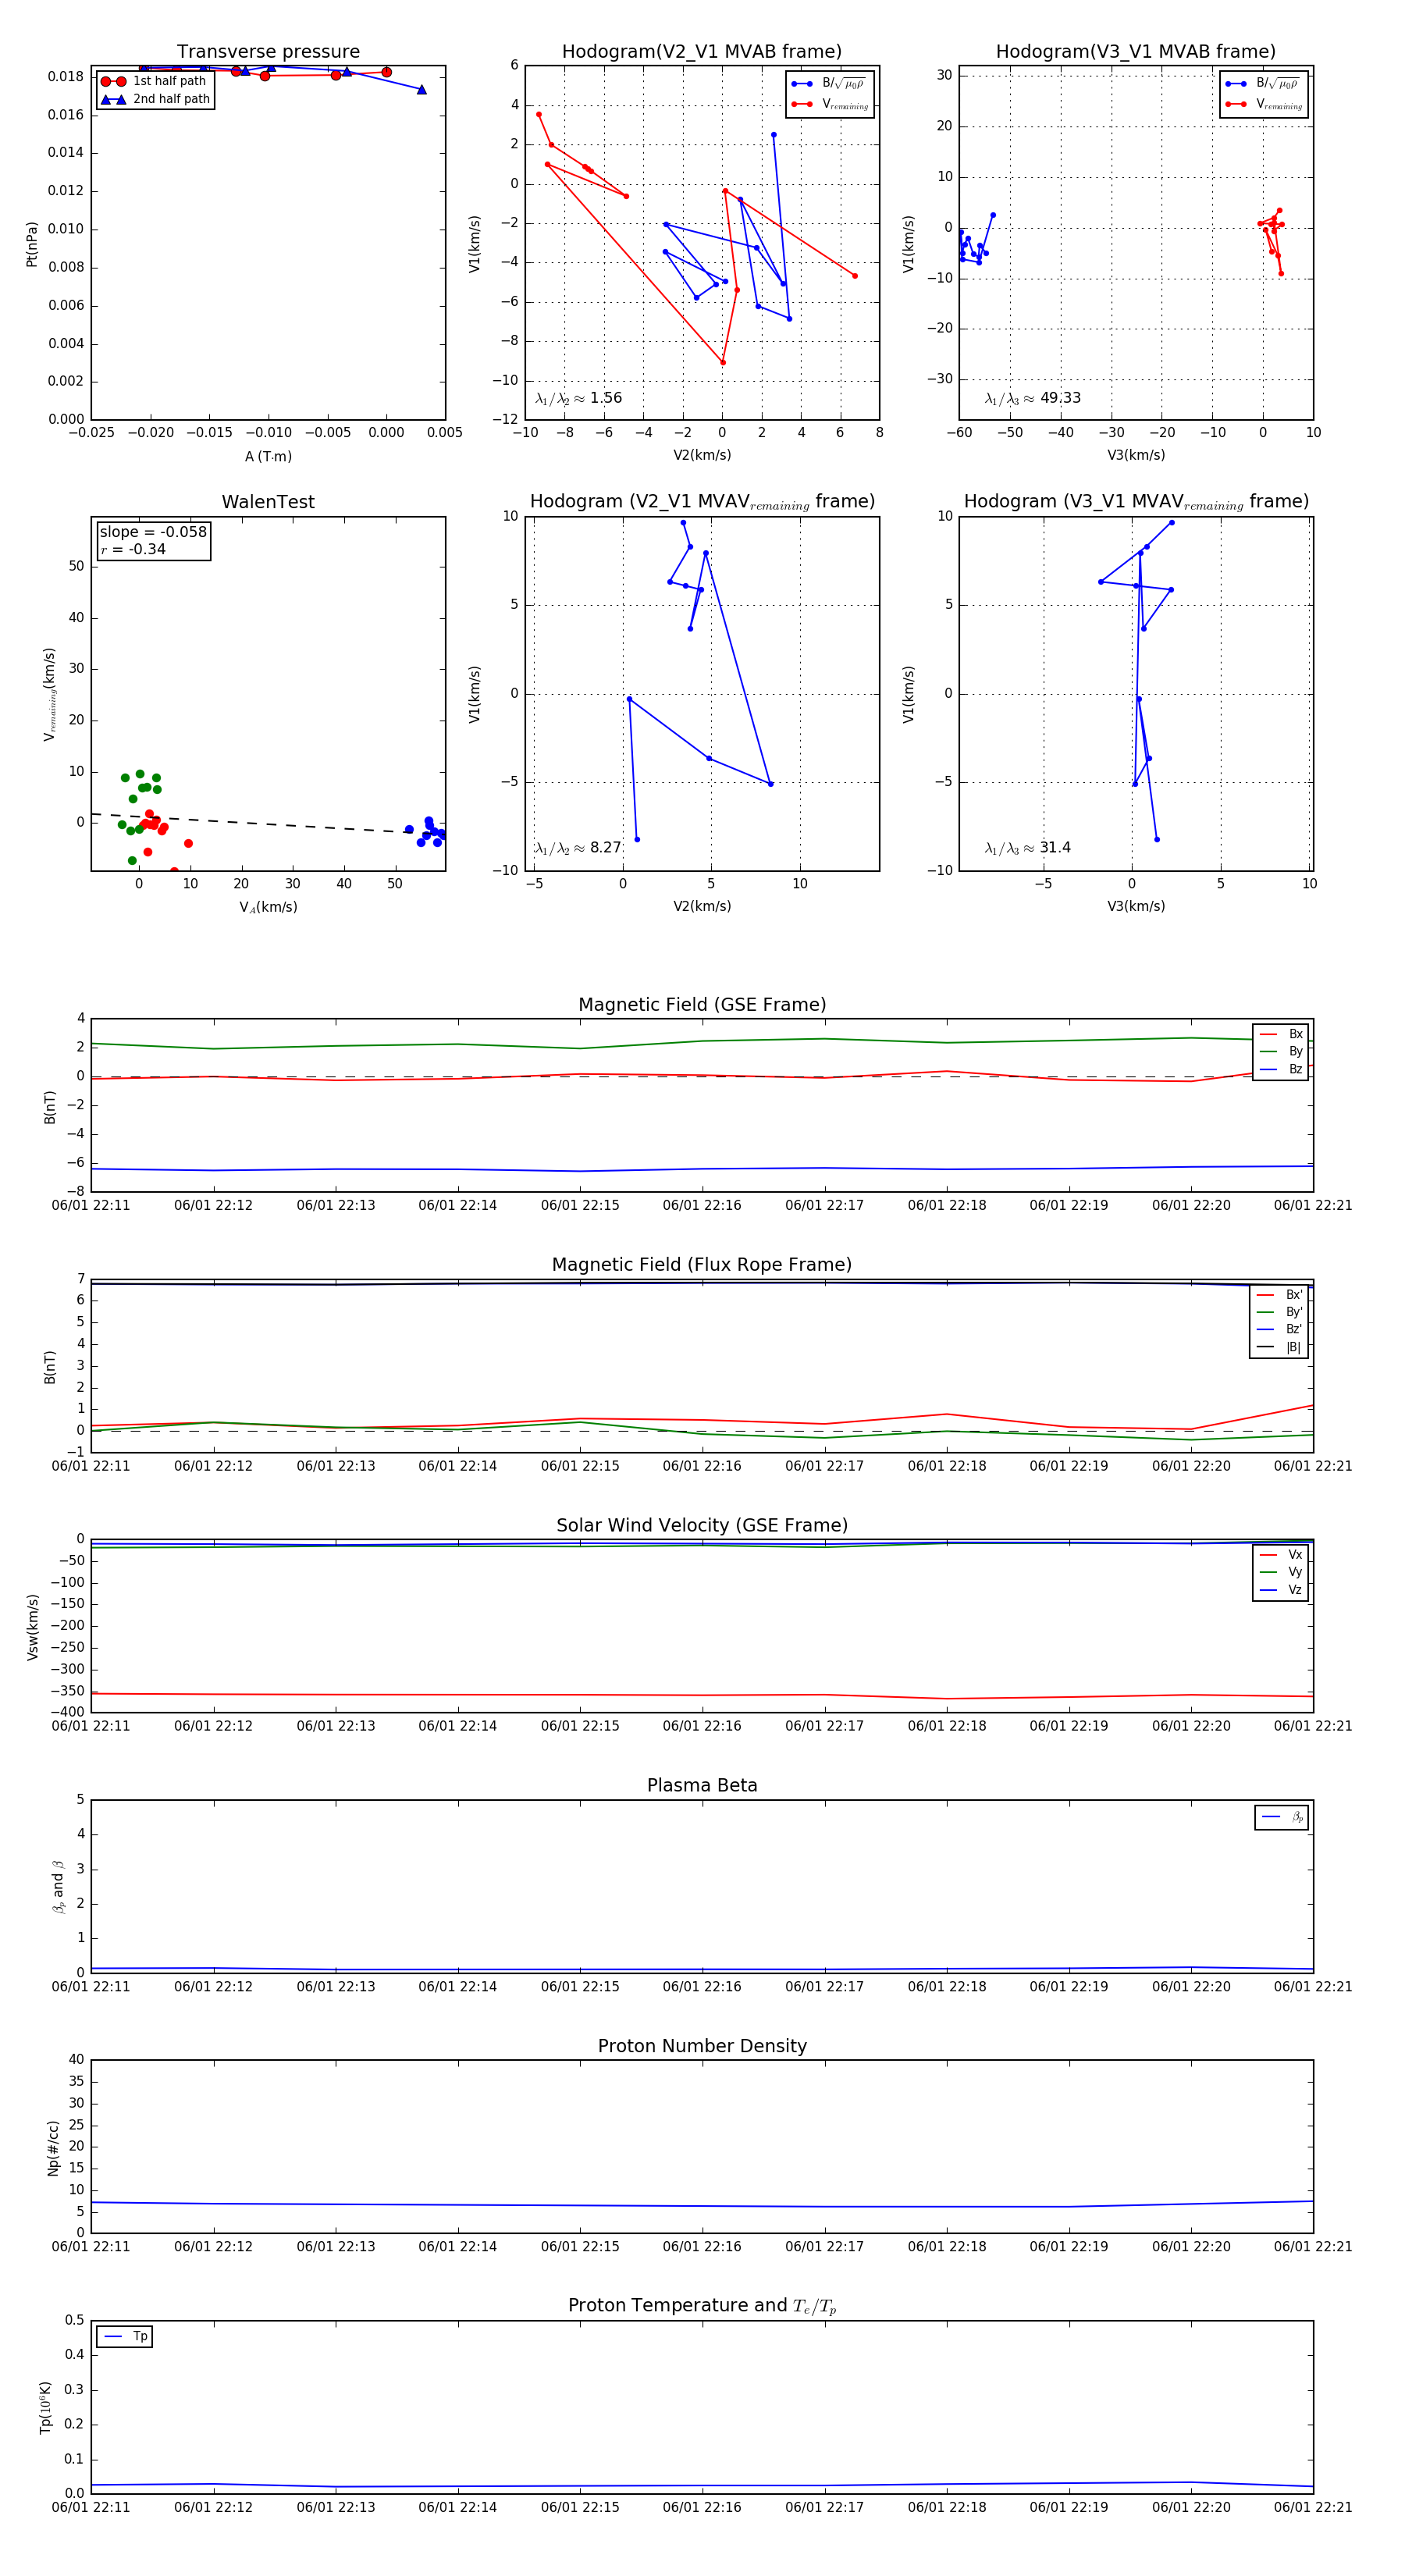
Task: Click '06/01 22:16' tick in GSE magnetic field plot
Action: point(702,1205)
